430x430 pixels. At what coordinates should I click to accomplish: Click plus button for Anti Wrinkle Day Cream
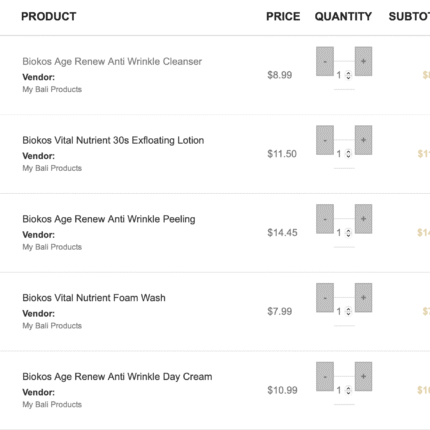point(363,376)
